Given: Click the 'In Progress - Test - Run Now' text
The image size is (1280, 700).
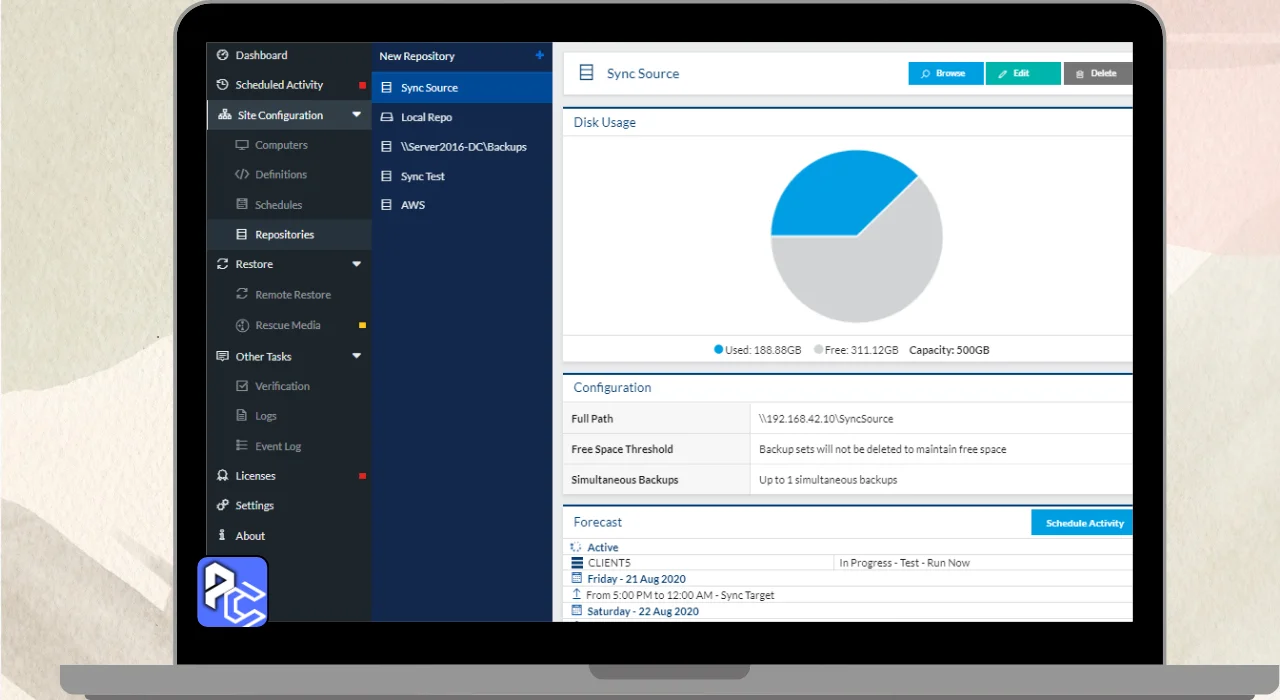Looking at the screenshot, I should pos(904,563).
